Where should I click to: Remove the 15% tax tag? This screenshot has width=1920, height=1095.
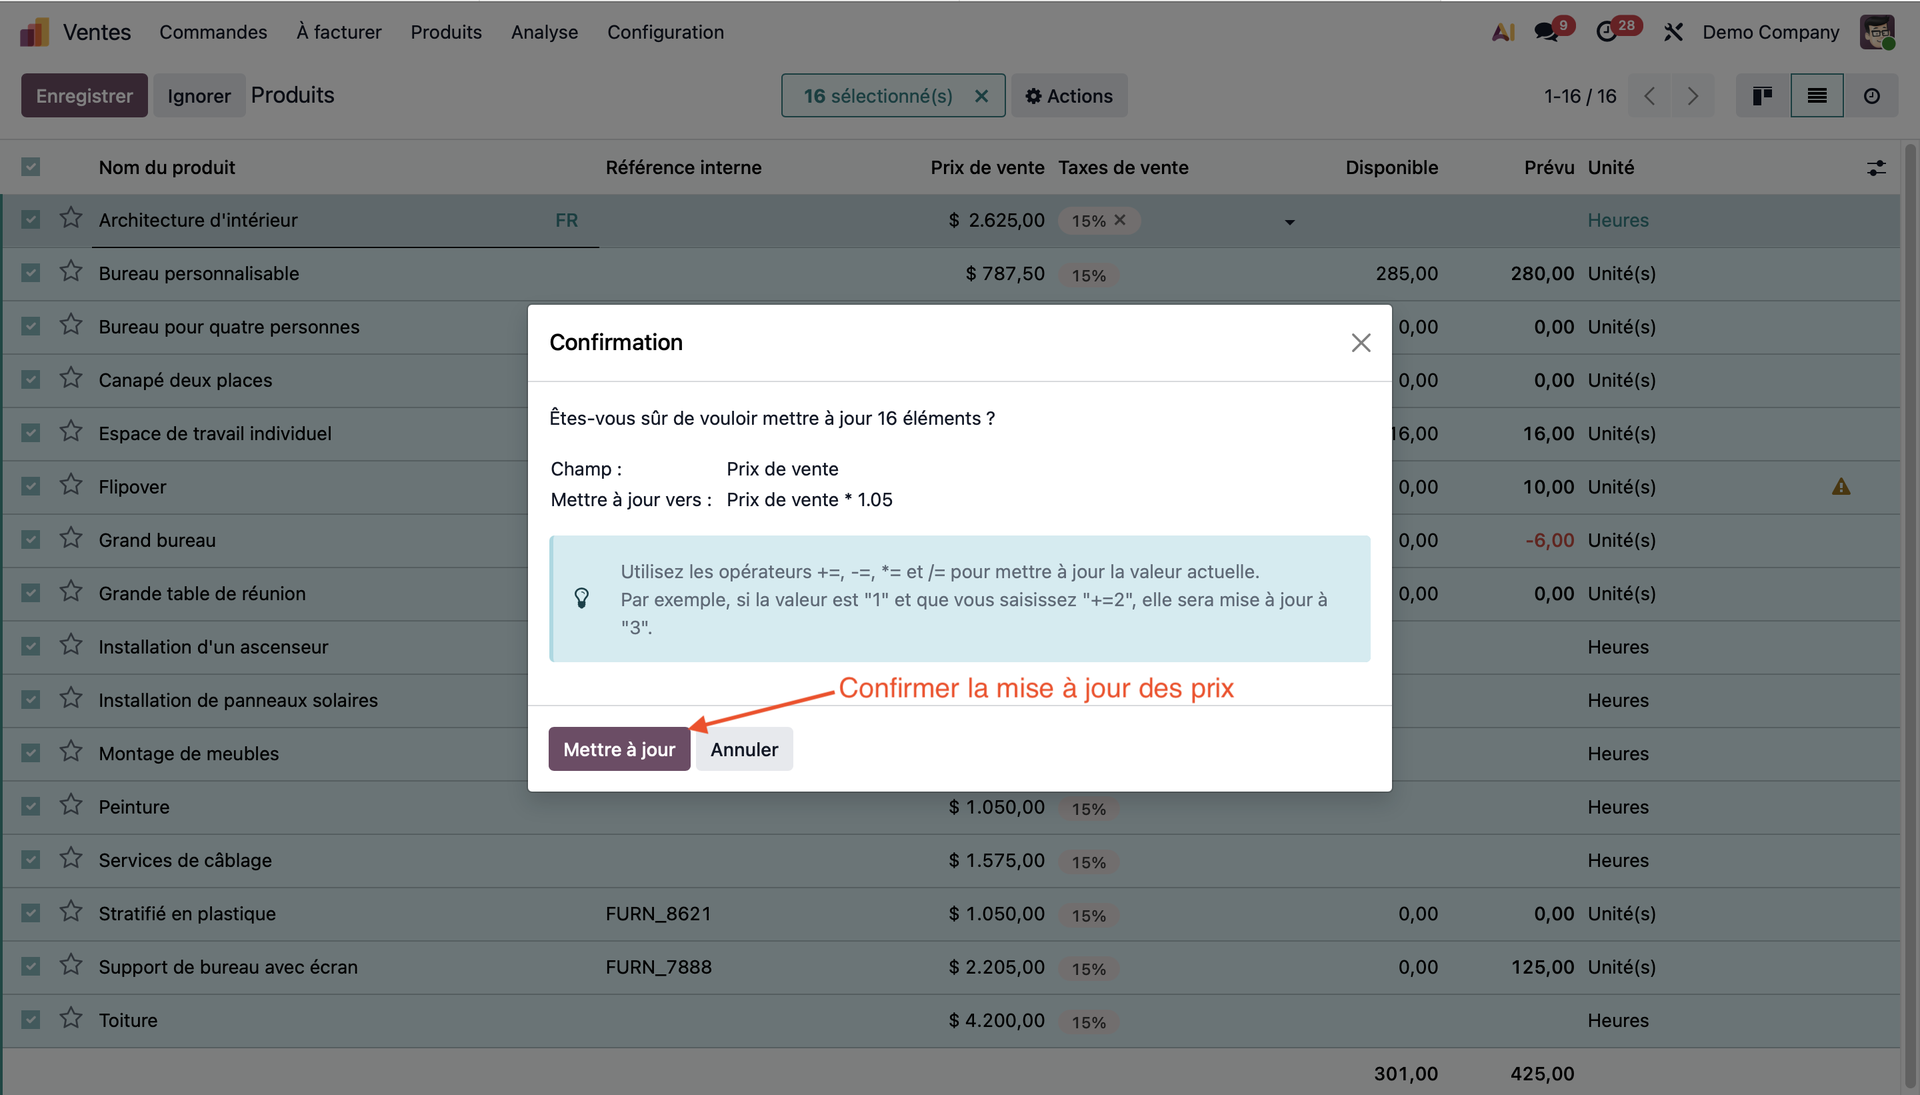click(x=1120, y=220)
